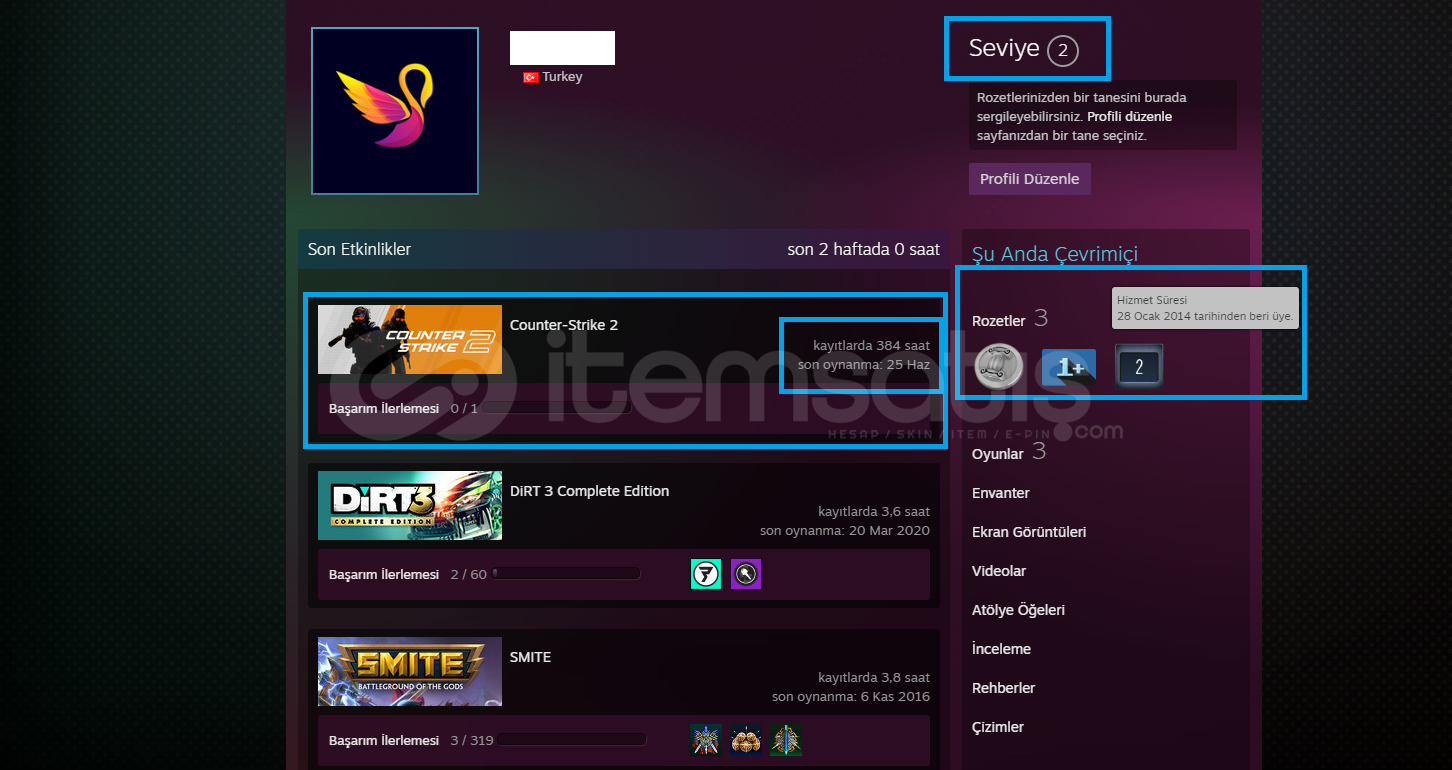
Task: Click the middle SMITE achievement icon
Action: click(x=746, y=740)
